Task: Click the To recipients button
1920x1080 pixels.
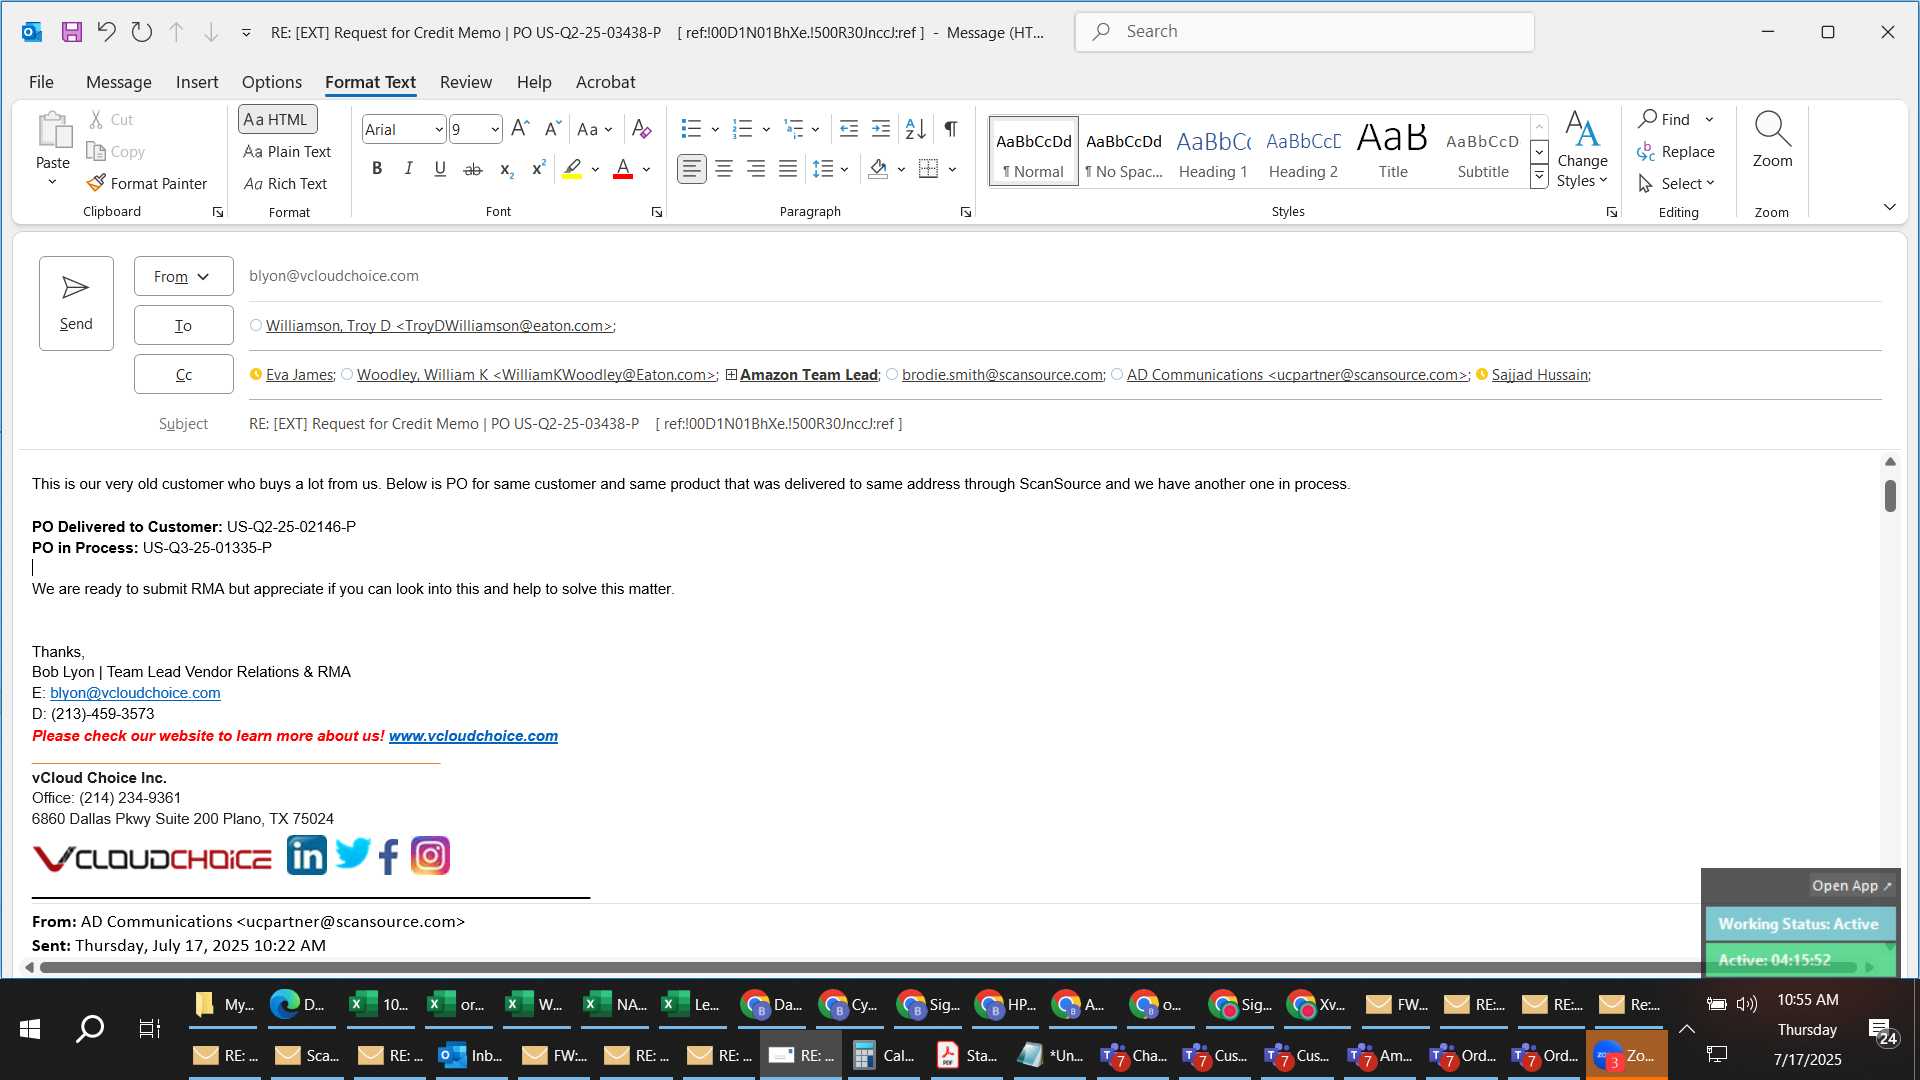Action: coord(184,325)
